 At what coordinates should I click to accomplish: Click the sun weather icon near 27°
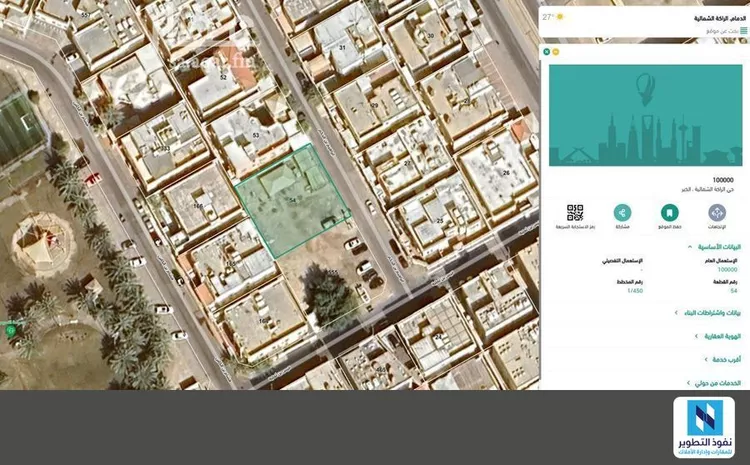tap(561, 17)
